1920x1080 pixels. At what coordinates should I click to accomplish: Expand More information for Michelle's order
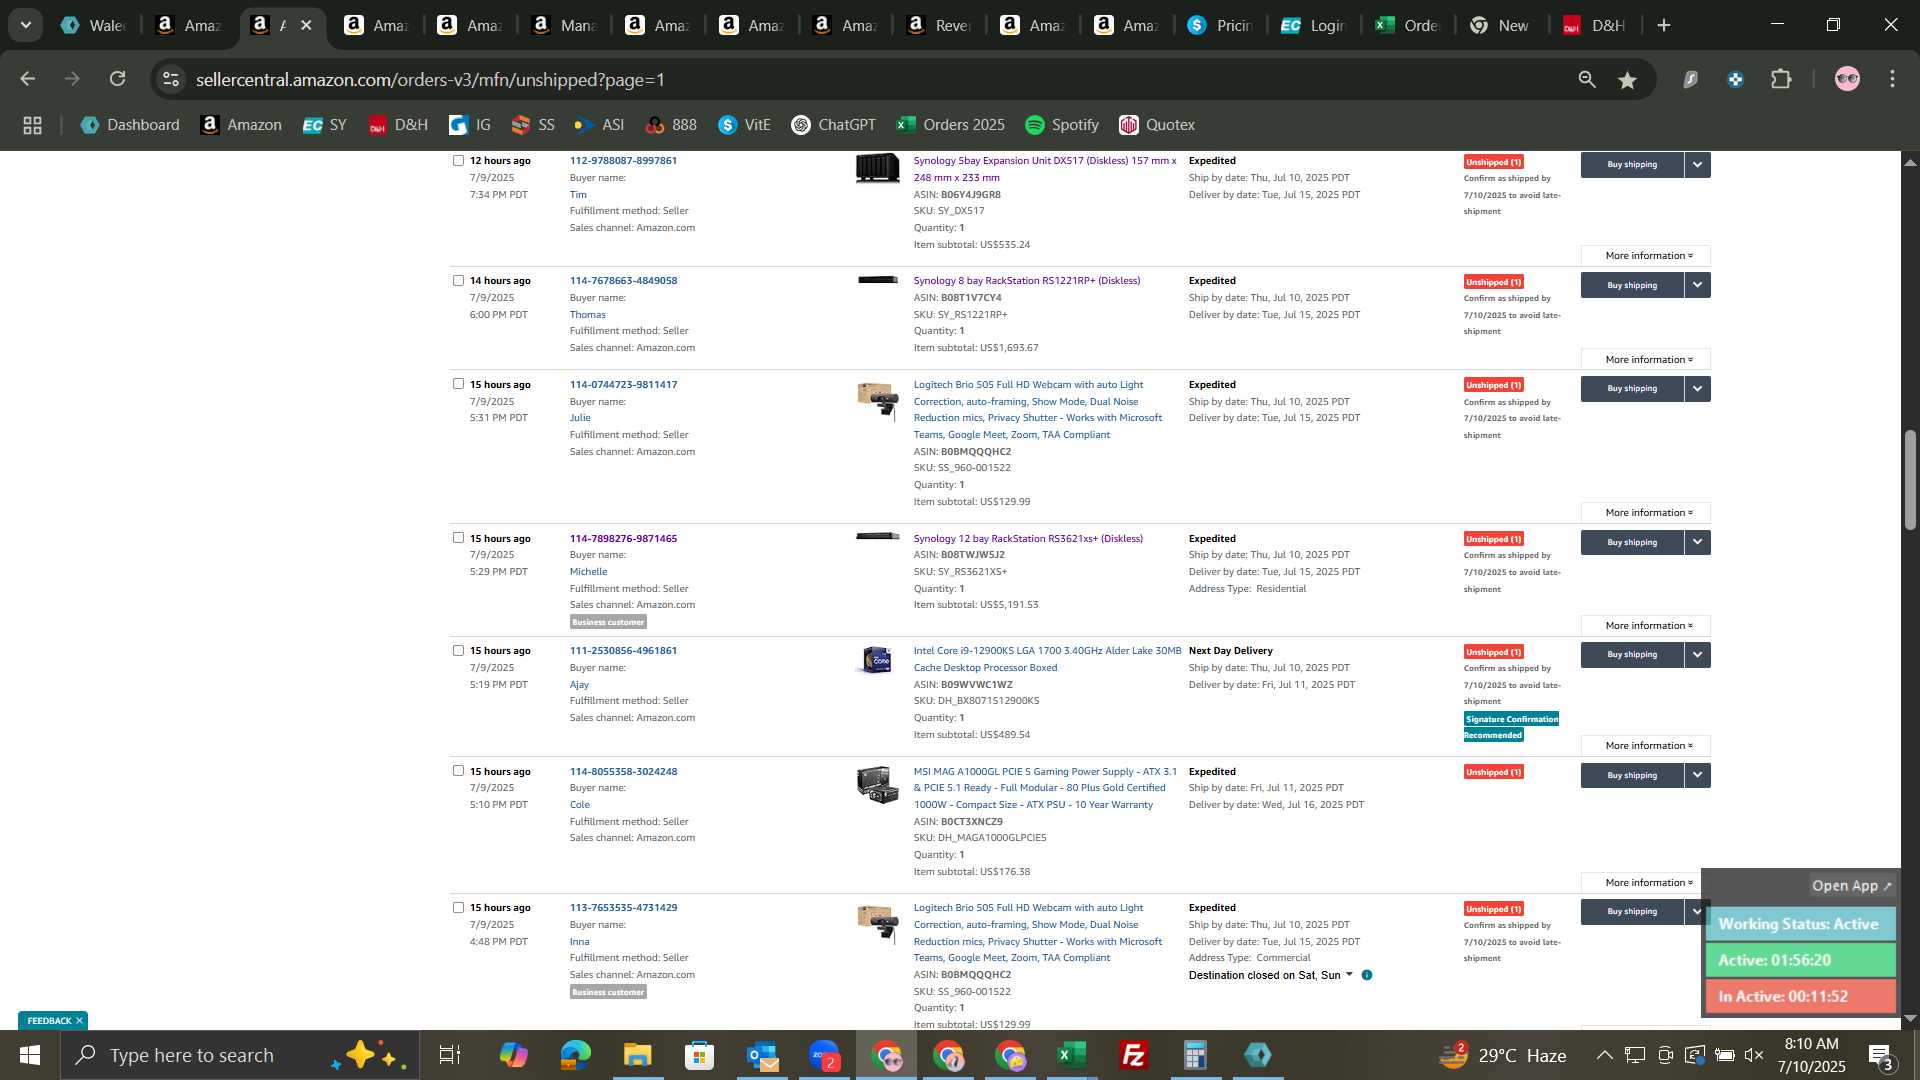1646,626
